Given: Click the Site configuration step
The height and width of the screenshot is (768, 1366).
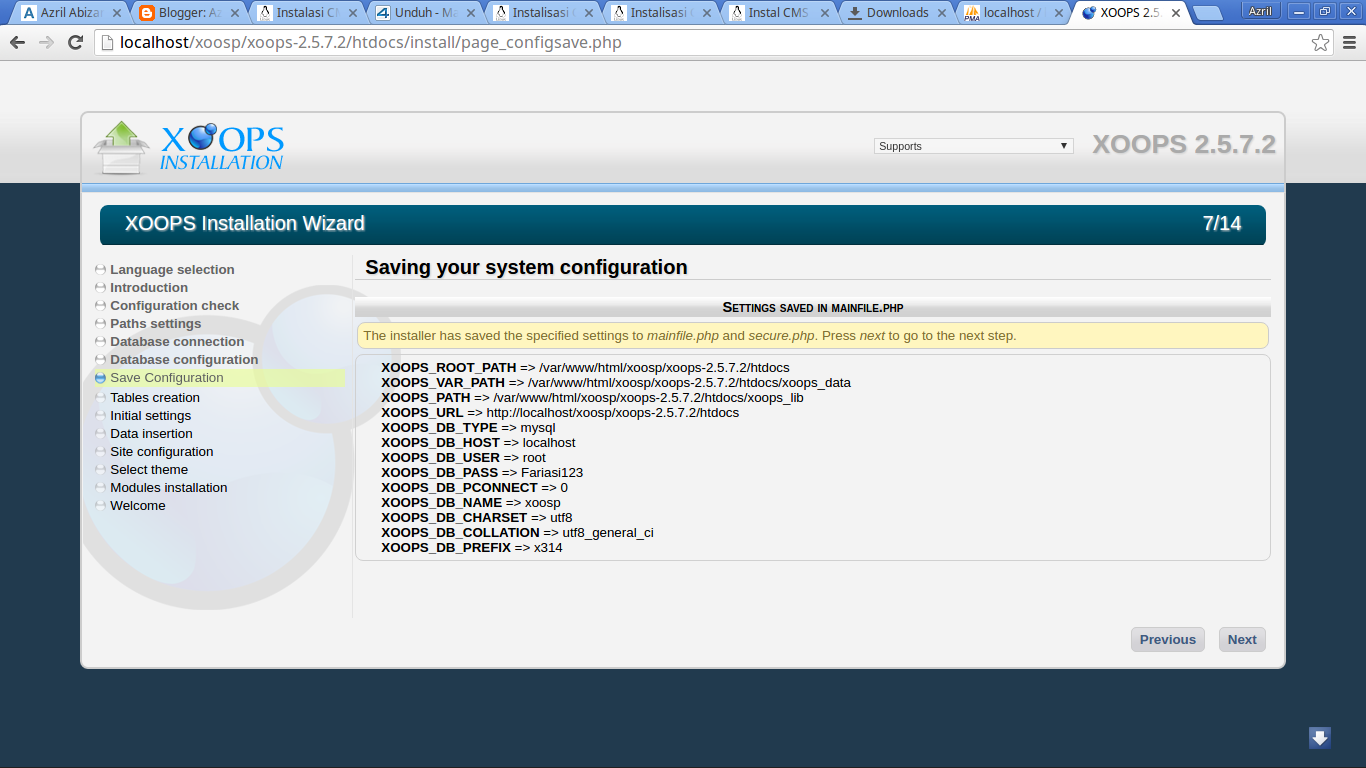Looking at the screenshot, I should (x=162, y=452).
